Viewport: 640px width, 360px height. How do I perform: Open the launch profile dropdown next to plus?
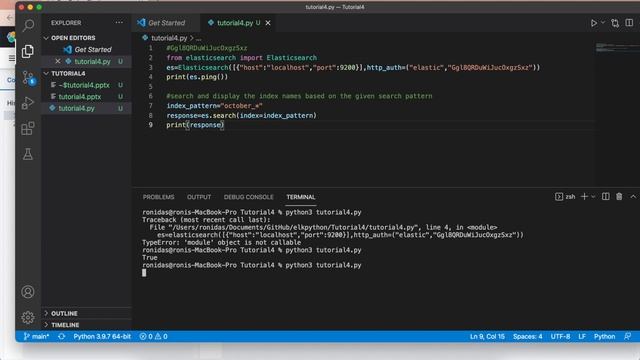593,197
